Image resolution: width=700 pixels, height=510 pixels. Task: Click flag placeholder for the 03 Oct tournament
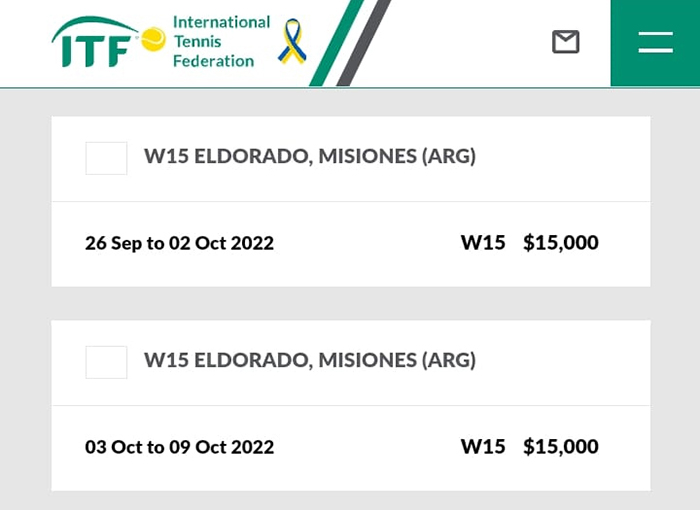click(x=106, y=362)
